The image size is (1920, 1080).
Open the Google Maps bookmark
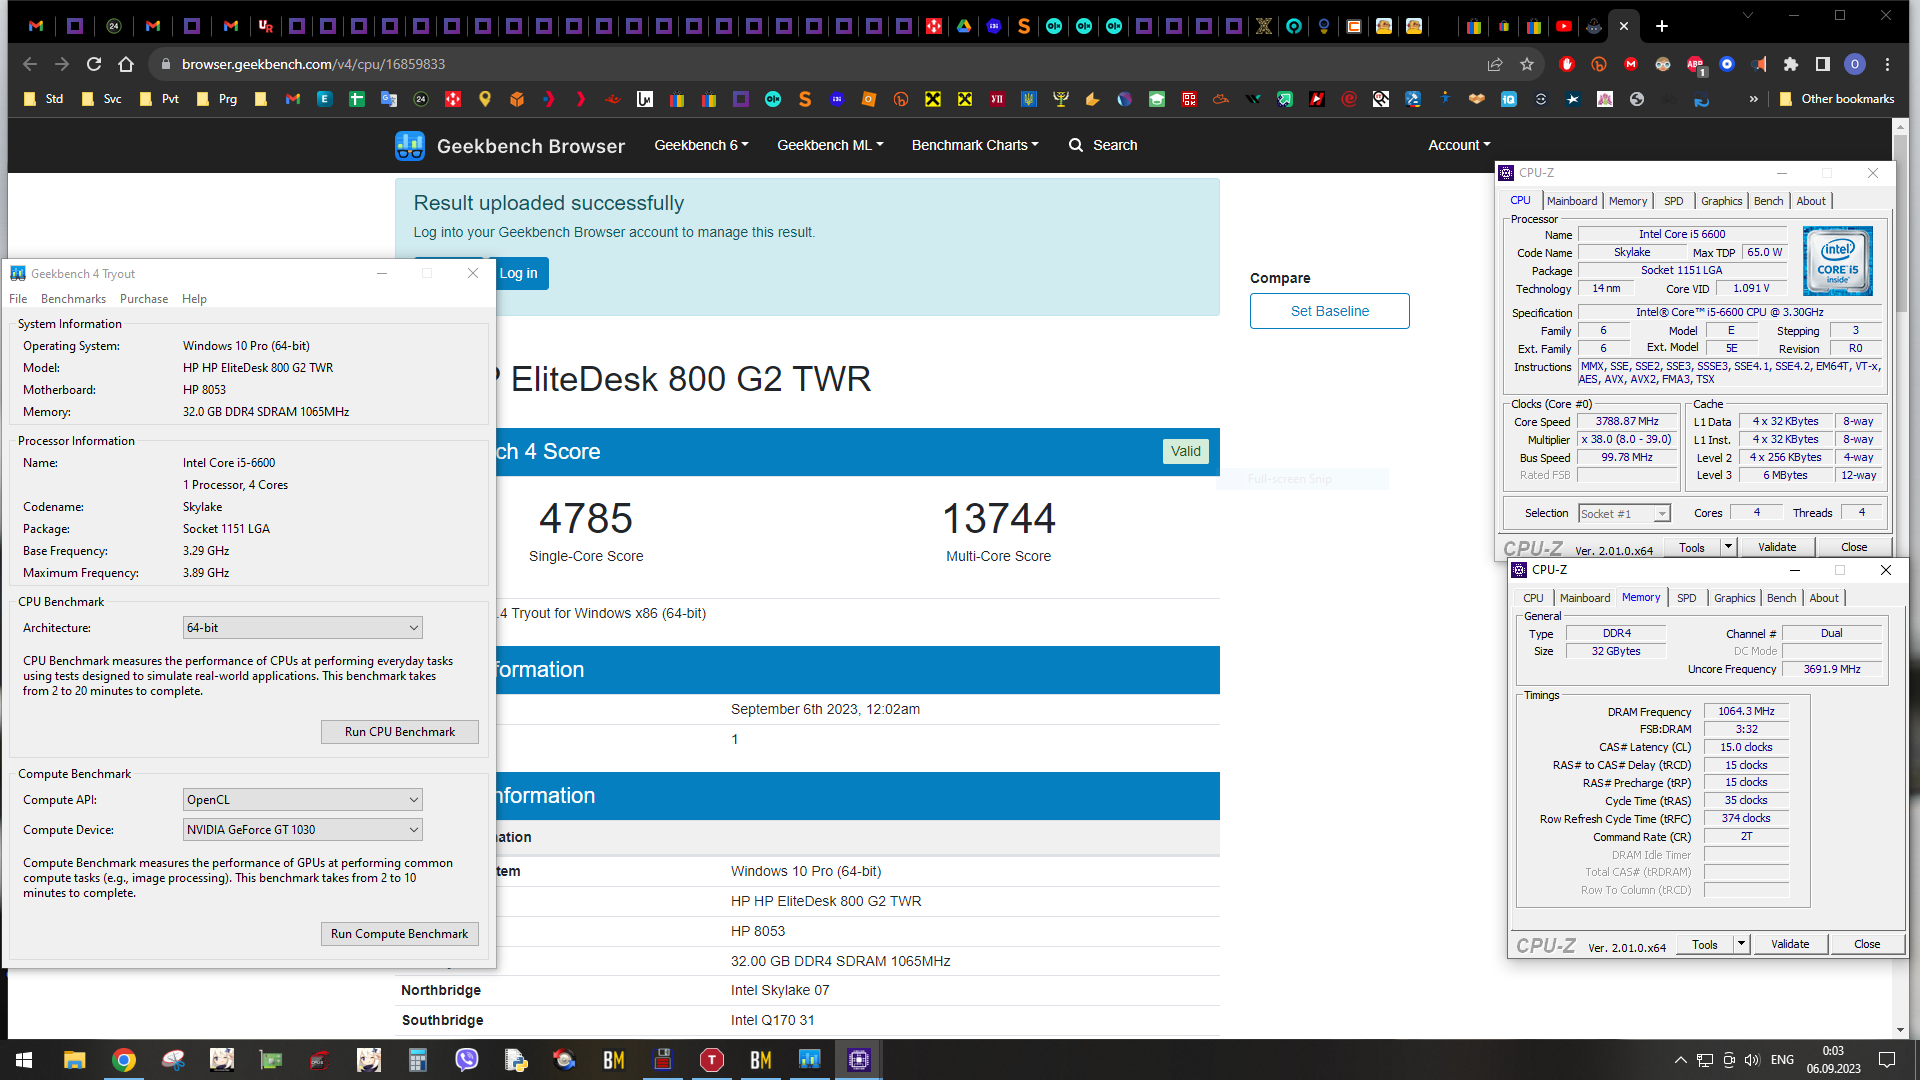(x=485, y=99)
